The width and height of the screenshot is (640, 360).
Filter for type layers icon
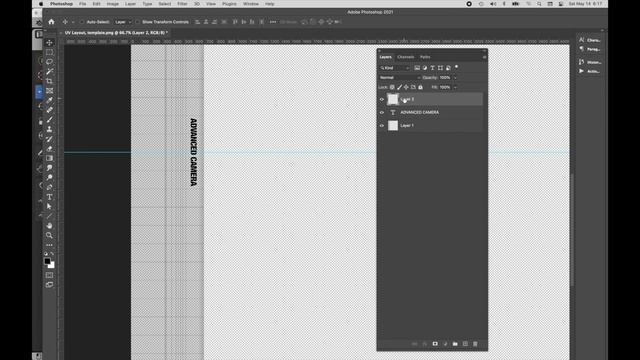click(433, 68)
